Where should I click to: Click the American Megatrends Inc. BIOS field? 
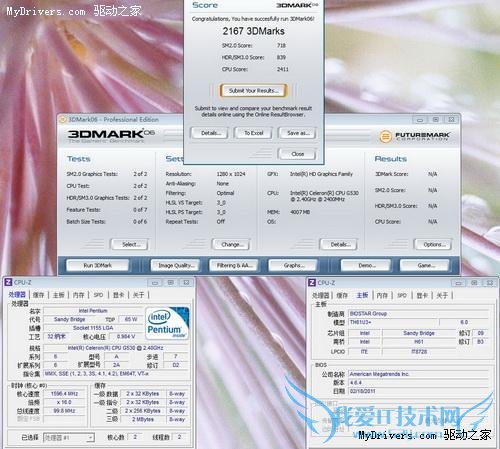pos(419,374)
